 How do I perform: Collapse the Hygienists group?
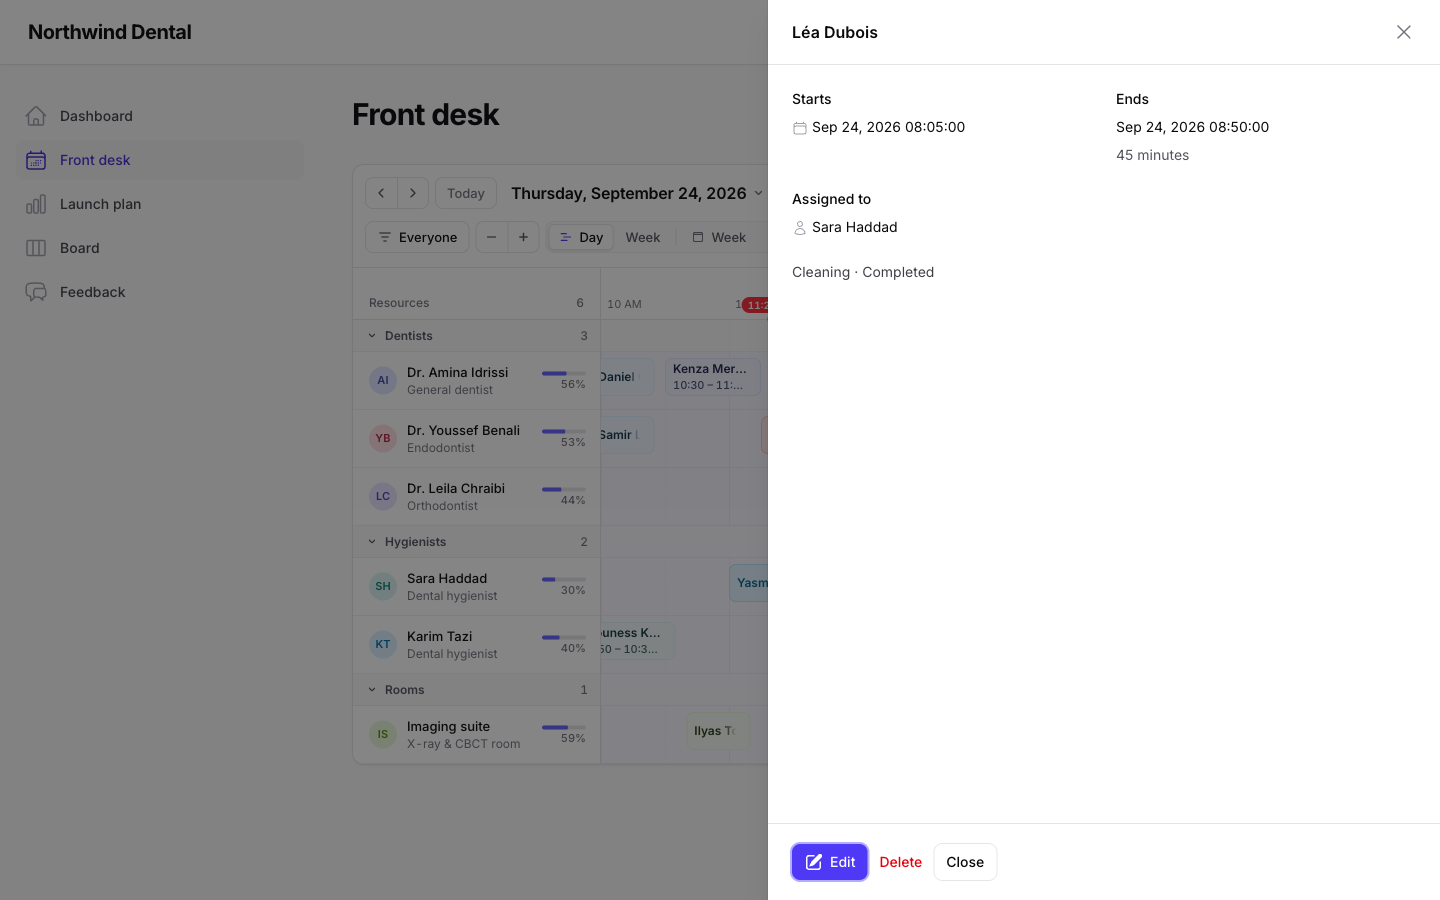point(372,542)
